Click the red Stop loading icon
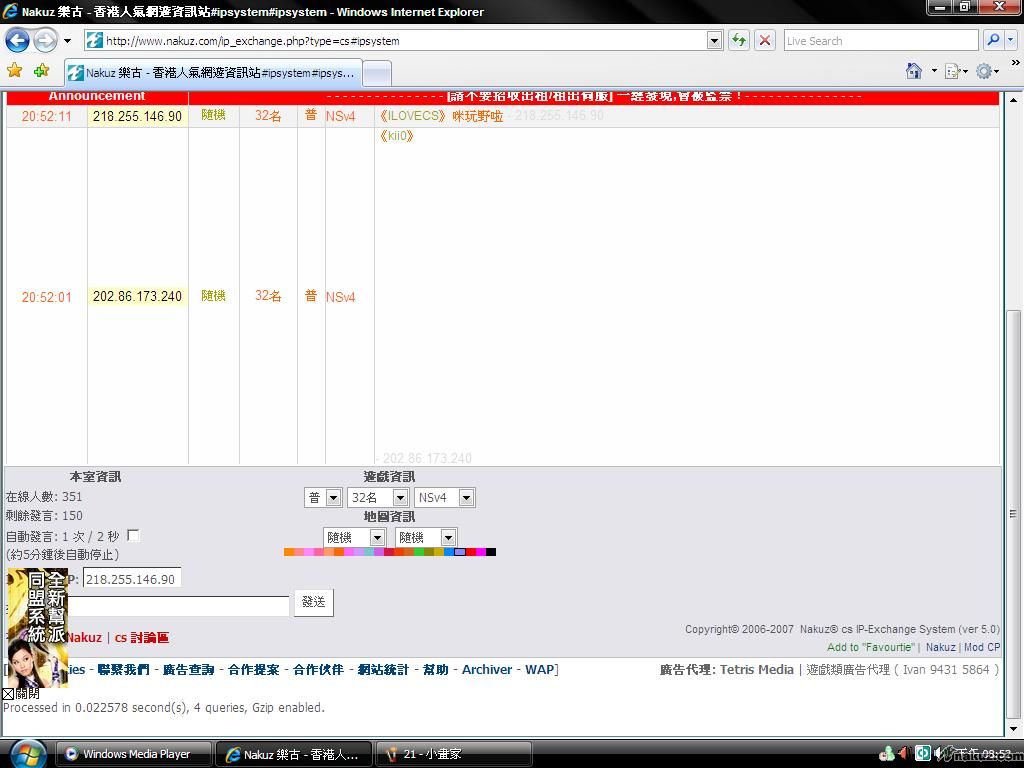This screenshot has height=768, width=1032. click(765, 40)
